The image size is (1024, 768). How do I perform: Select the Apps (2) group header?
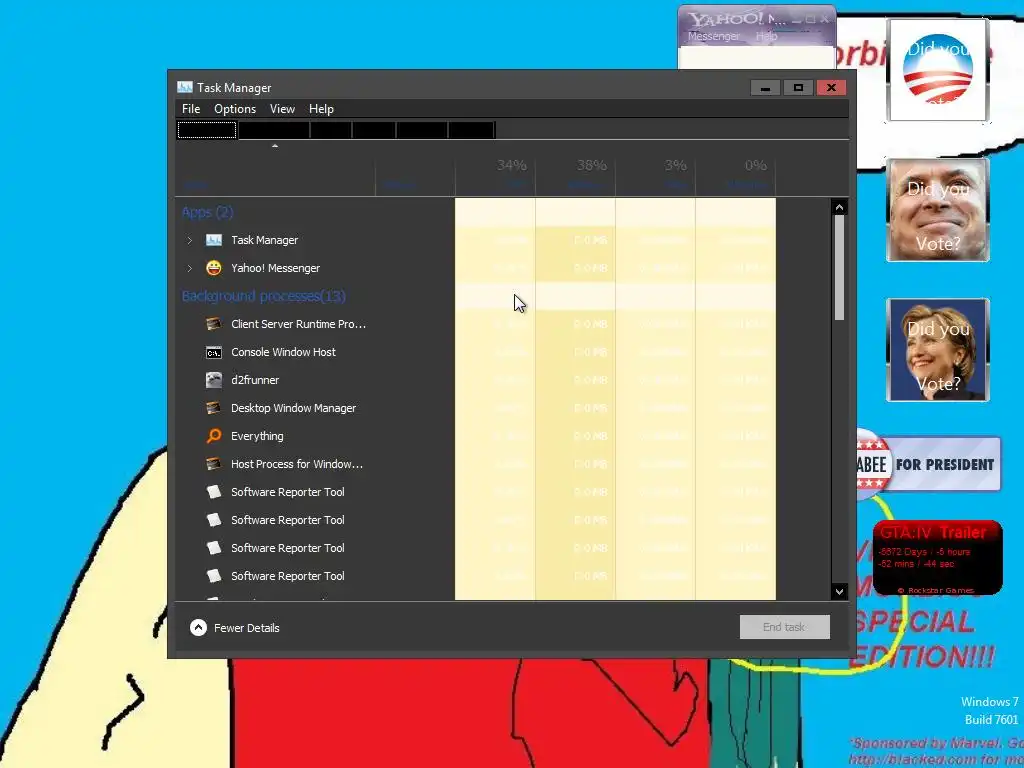(x=207, y=212)
